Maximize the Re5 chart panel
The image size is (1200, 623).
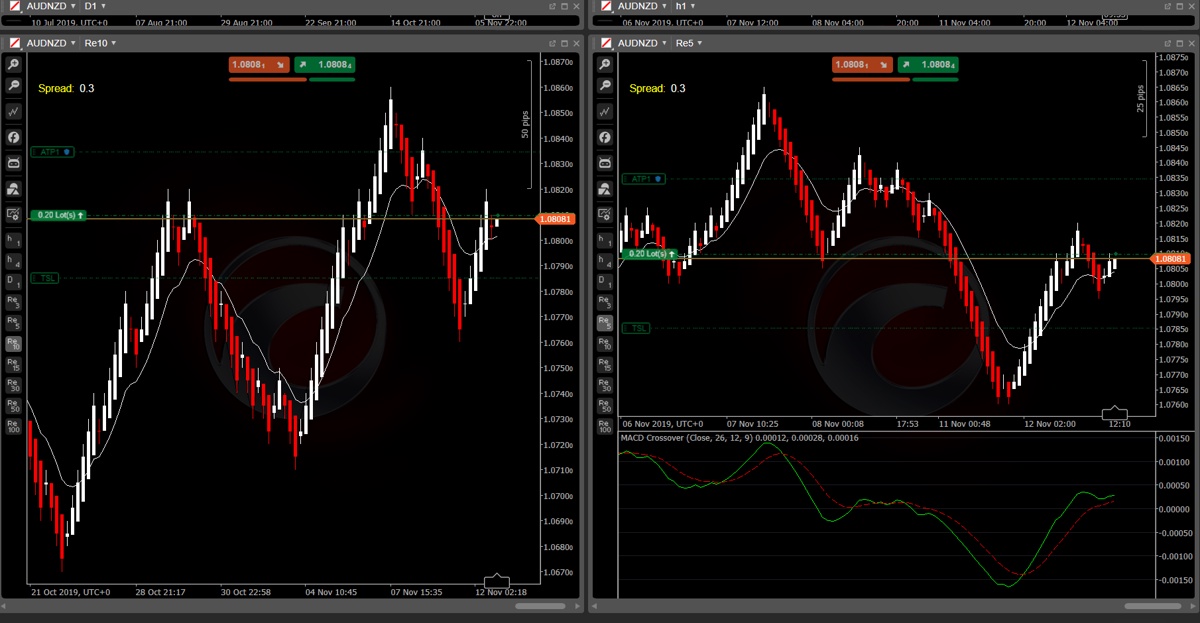click(x=1179, y=43)
